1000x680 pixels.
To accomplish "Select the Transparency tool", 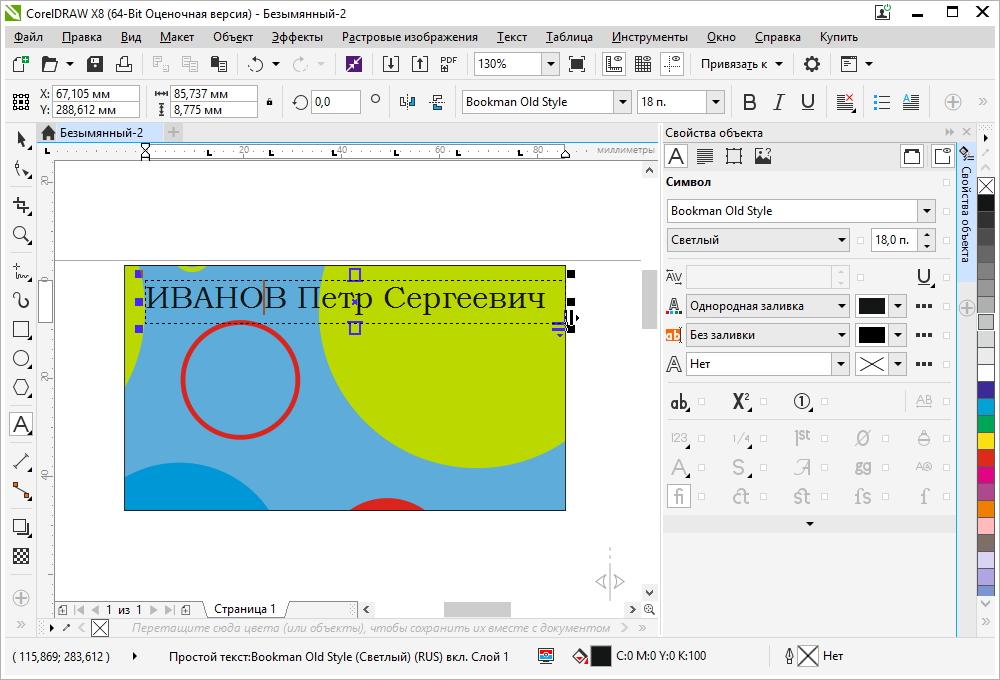I will coord(21,556).
